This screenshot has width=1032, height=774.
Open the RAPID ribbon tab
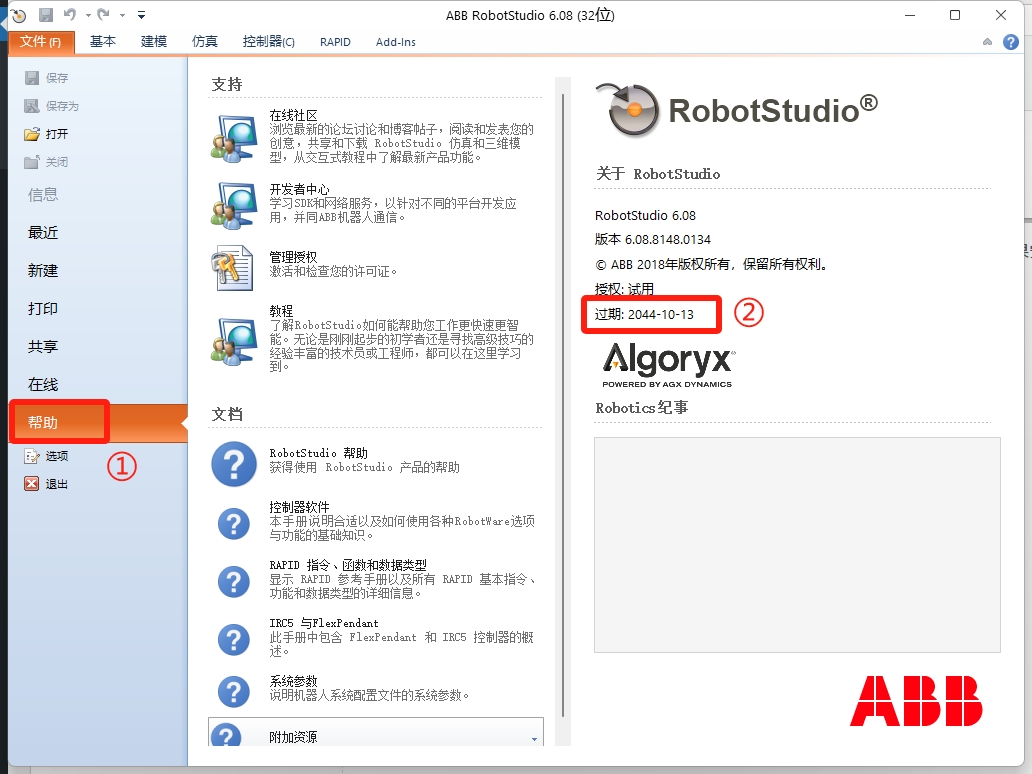pyautogui.click(x=335, y=42)
